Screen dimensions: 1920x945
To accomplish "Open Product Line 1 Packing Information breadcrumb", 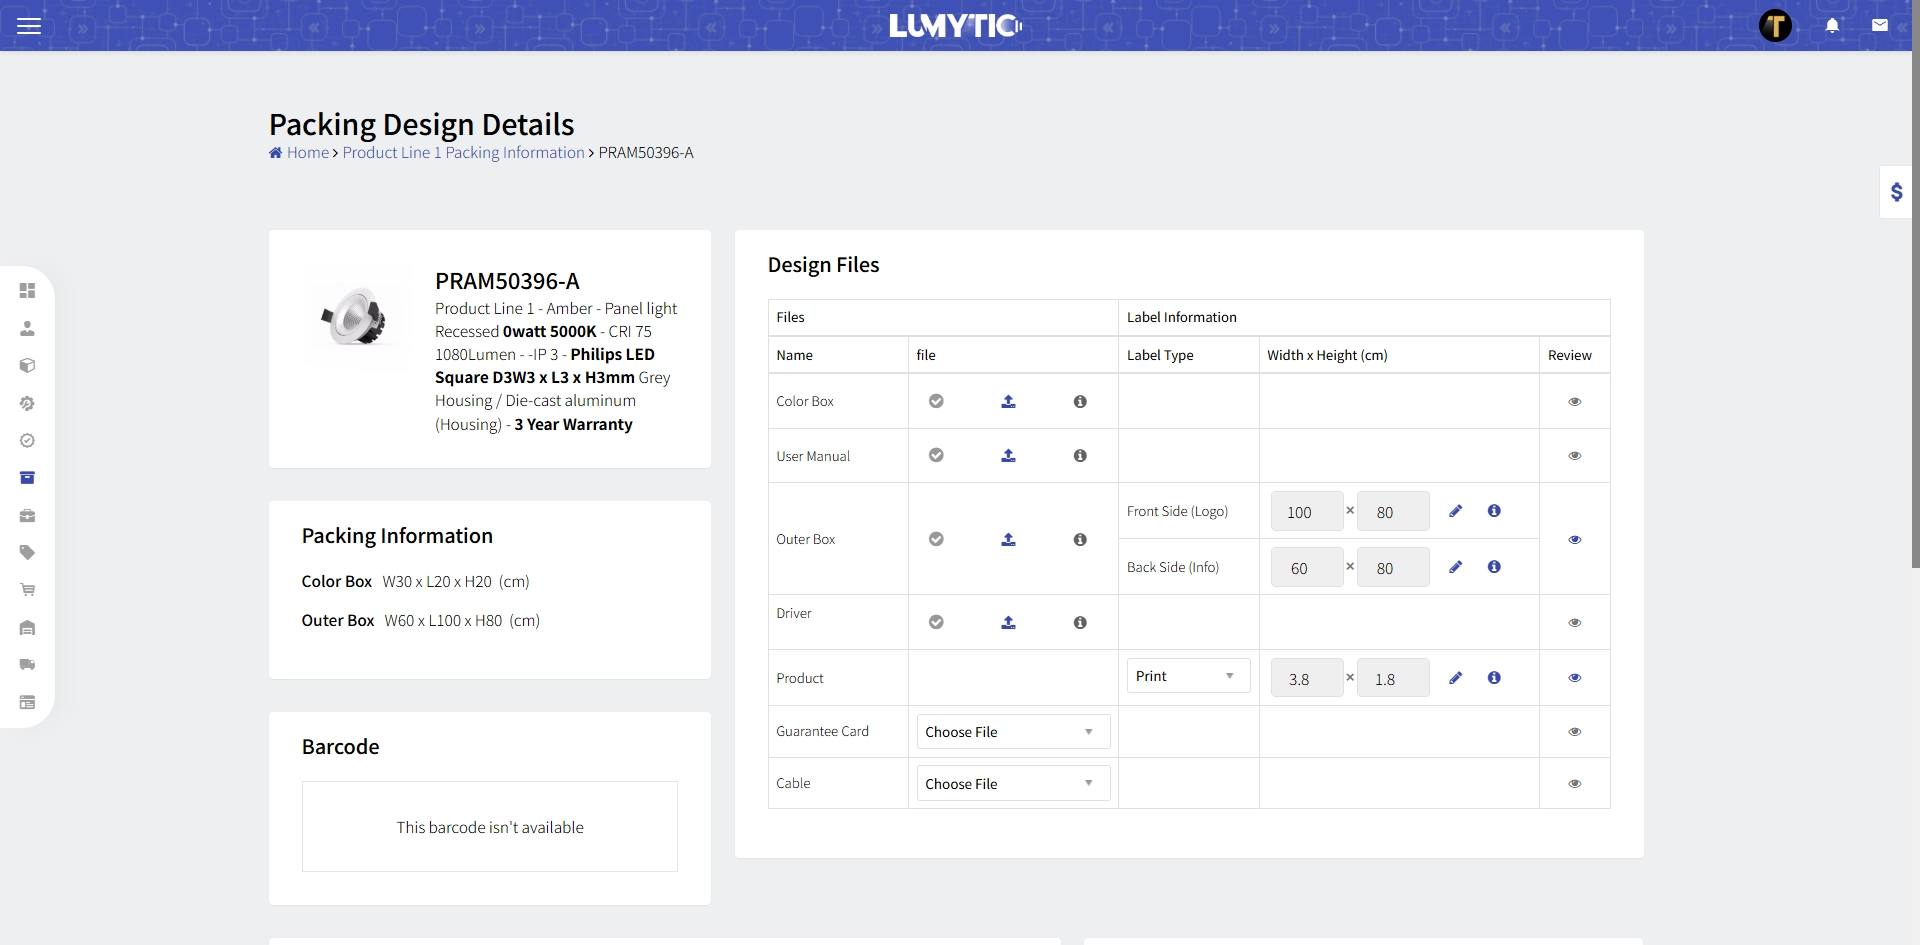I will pos(463,153).
